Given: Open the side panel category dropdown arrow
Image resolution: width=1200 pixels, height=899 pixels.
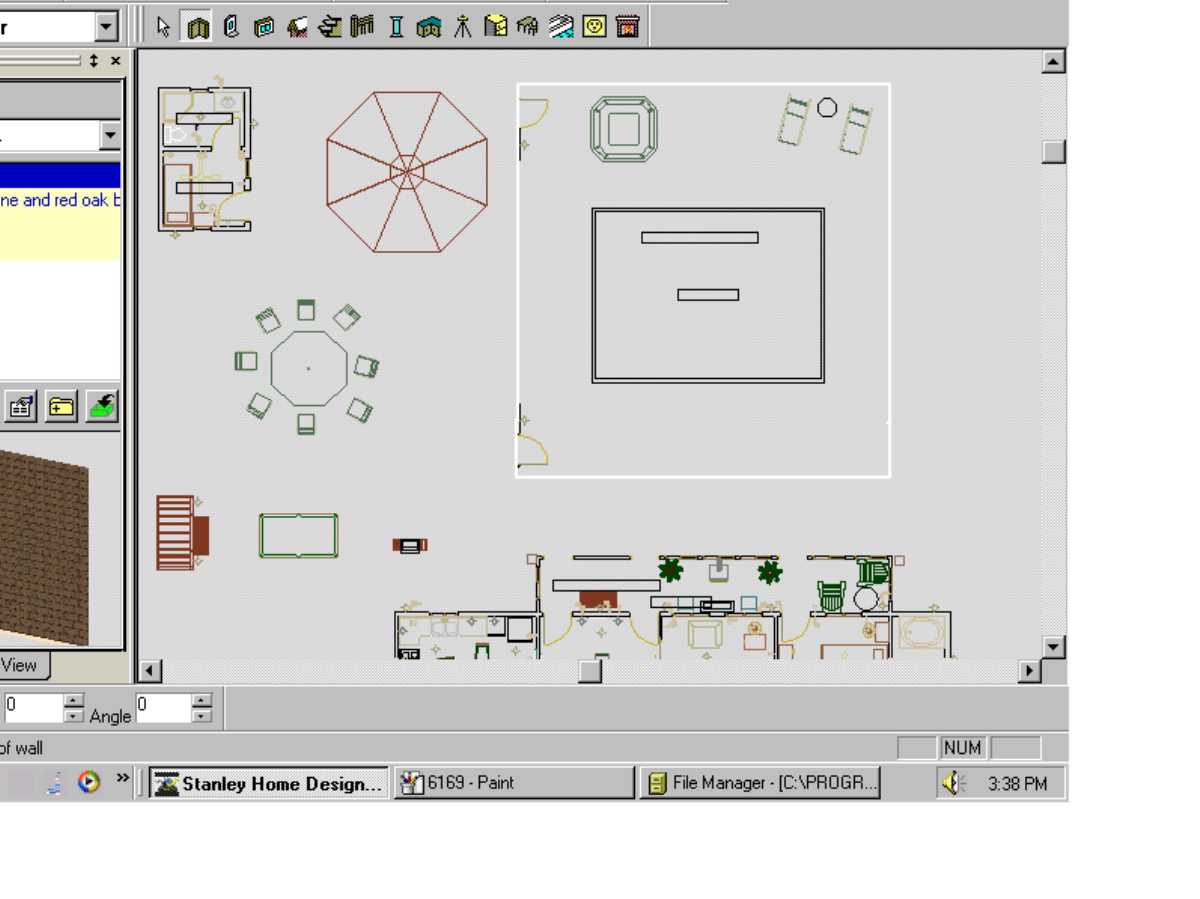Looking at the screenshot, I should (110, 135).
